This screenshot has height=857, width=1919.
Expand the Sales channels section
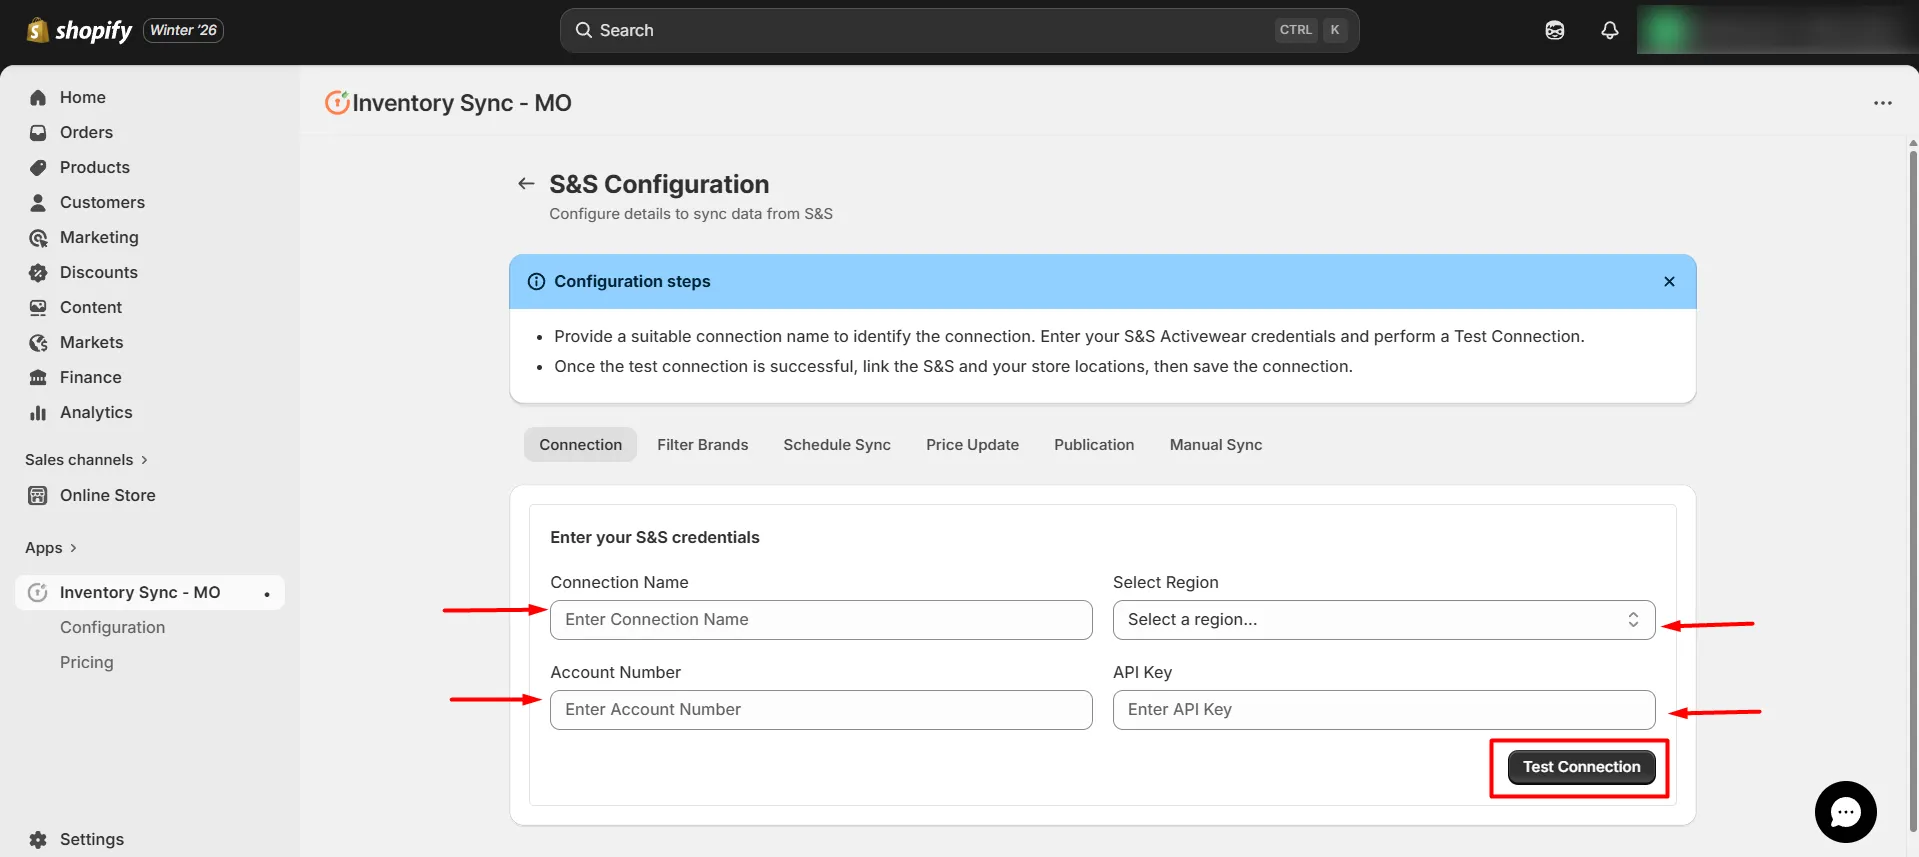(x=86, y=459)
